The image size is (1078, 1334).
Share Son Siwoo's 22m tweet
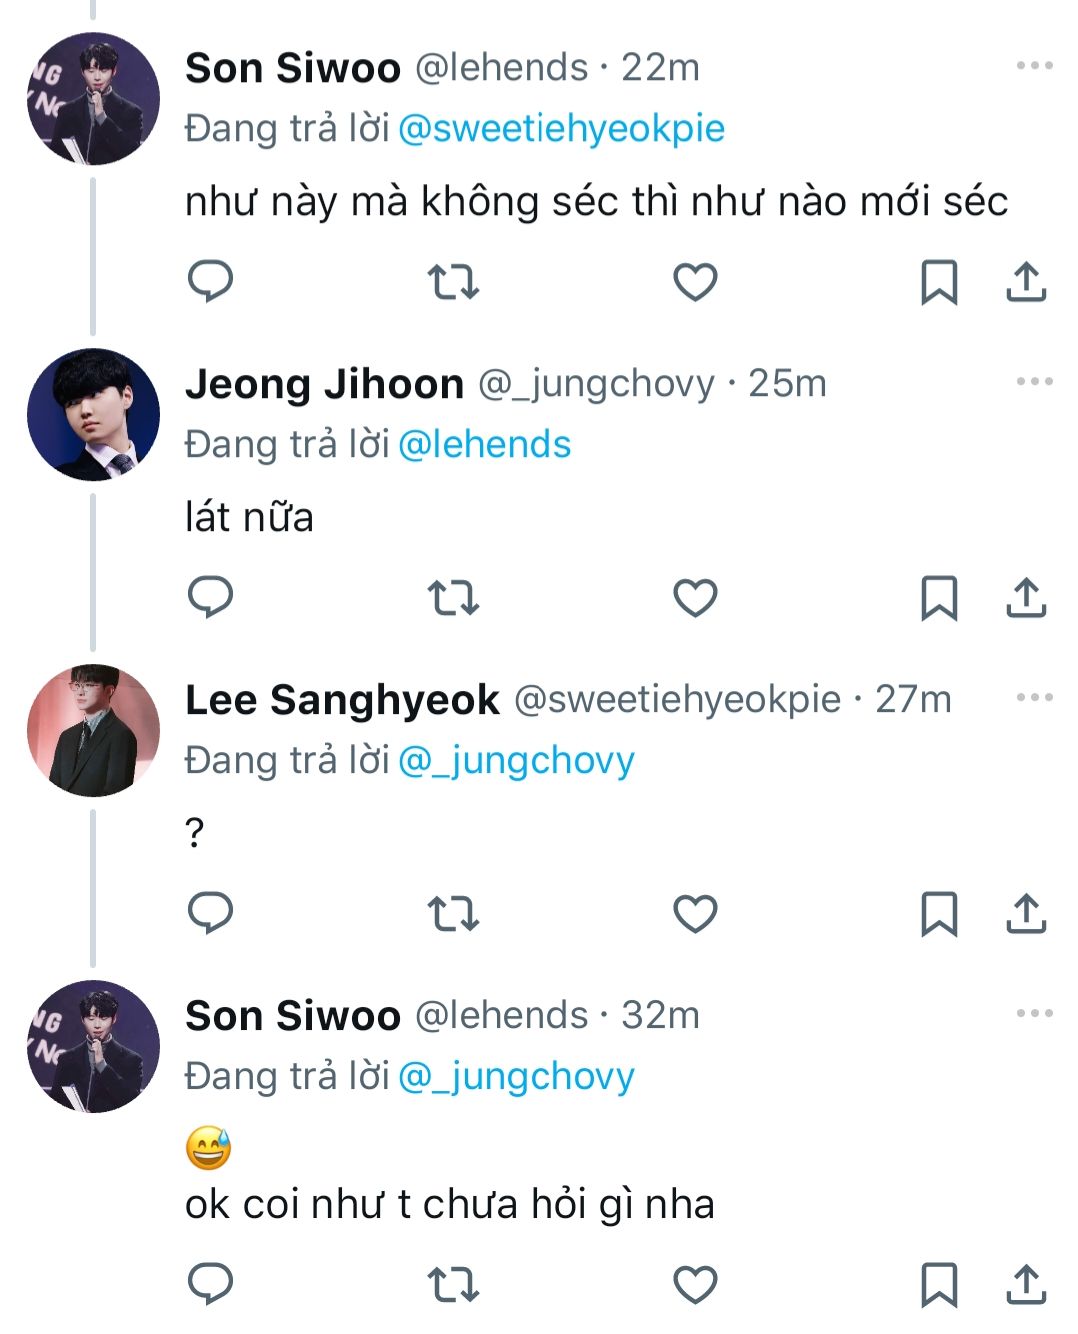(1025, 282)
